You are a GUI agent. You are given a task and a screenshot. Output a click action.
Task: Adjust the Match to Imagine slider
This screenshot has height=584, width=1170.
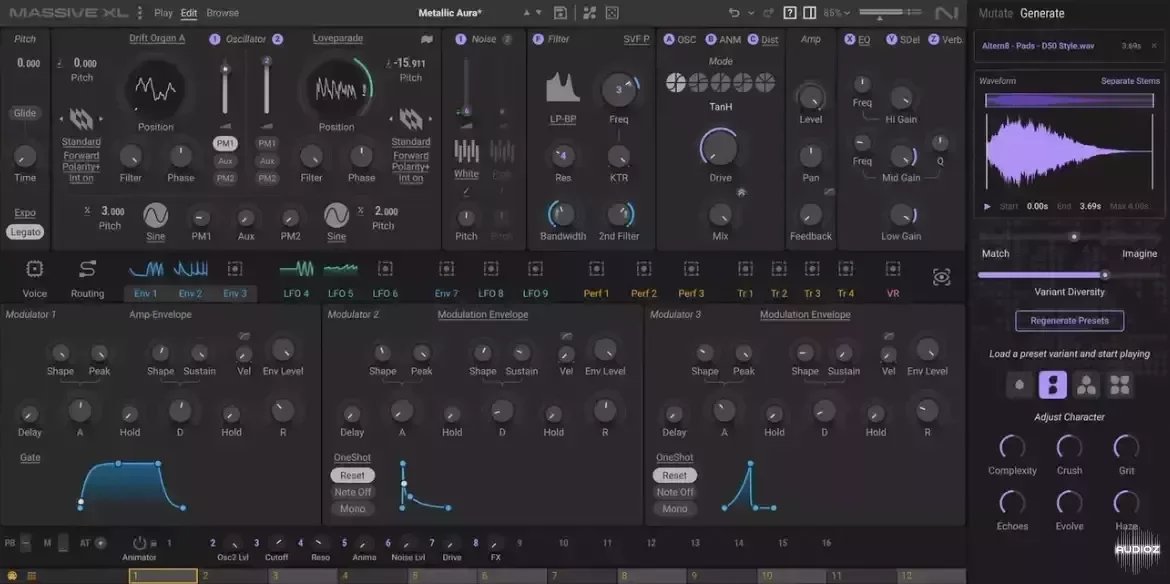1069,237
